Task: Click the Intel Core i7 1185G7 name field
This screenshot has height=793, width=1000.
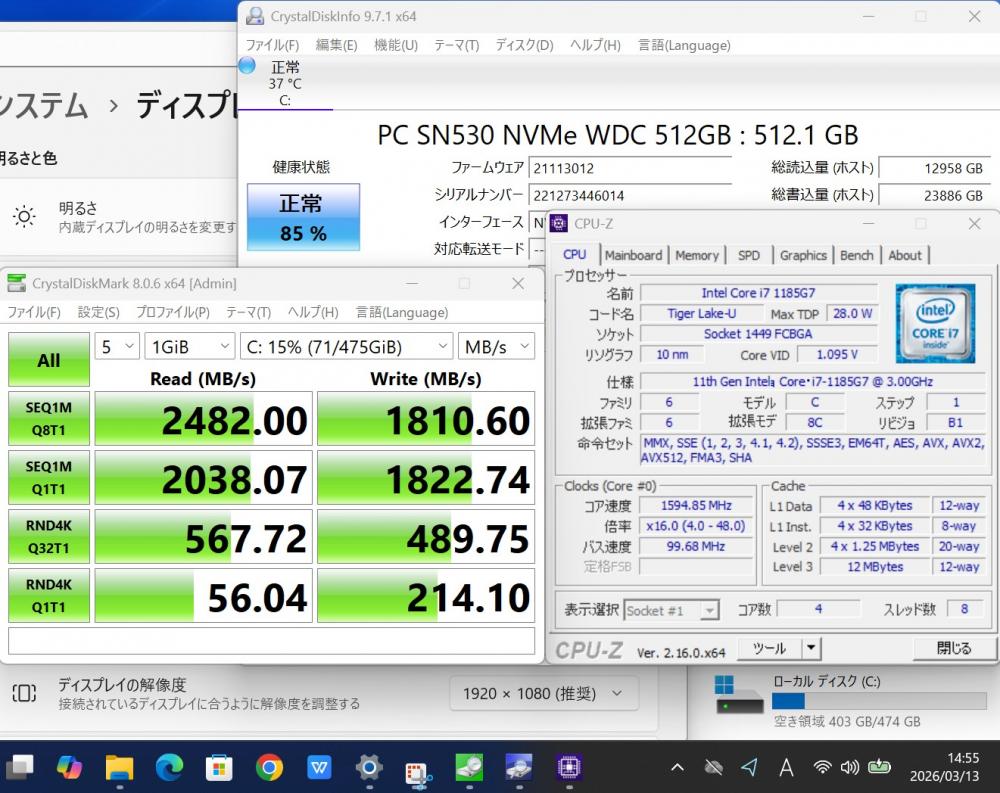Action: click(x=758, y=293)
